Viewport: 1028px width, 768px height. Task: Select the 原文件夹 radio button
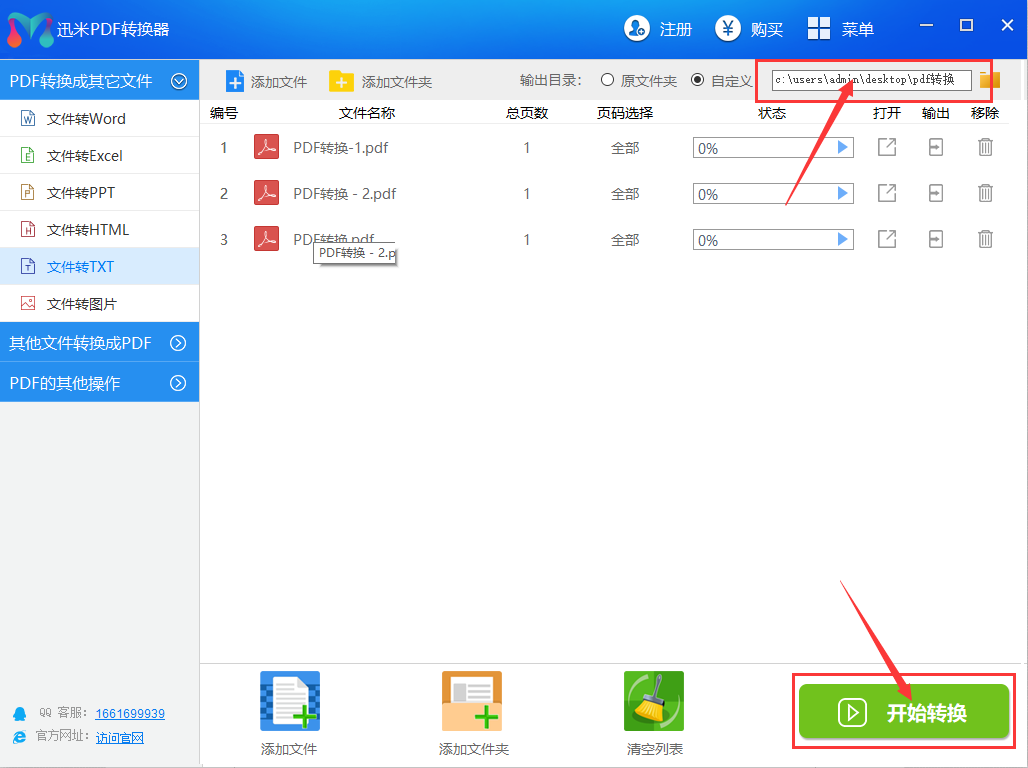point(607,80)
